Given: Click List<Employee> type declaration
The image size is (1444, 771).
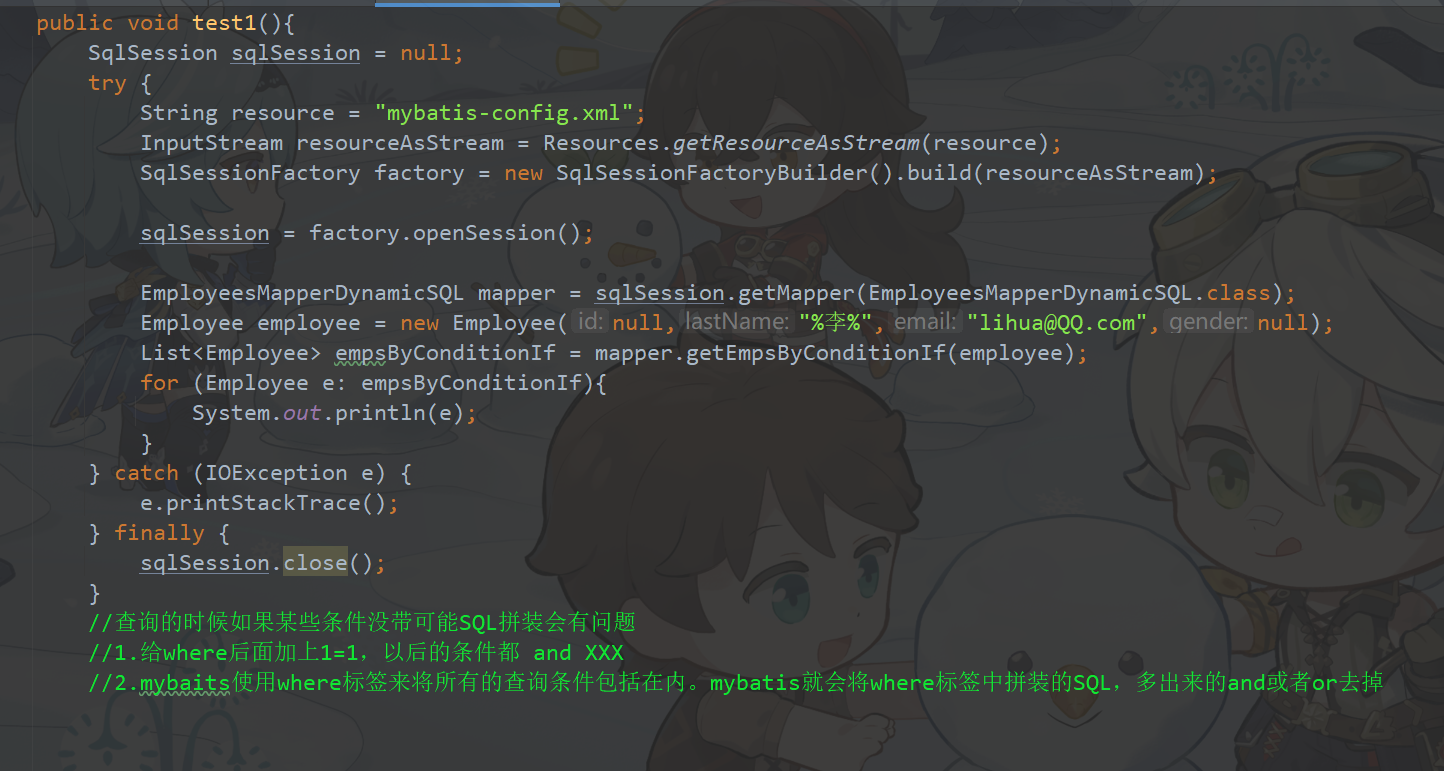Looking at the screenshot, I should 231,353.
